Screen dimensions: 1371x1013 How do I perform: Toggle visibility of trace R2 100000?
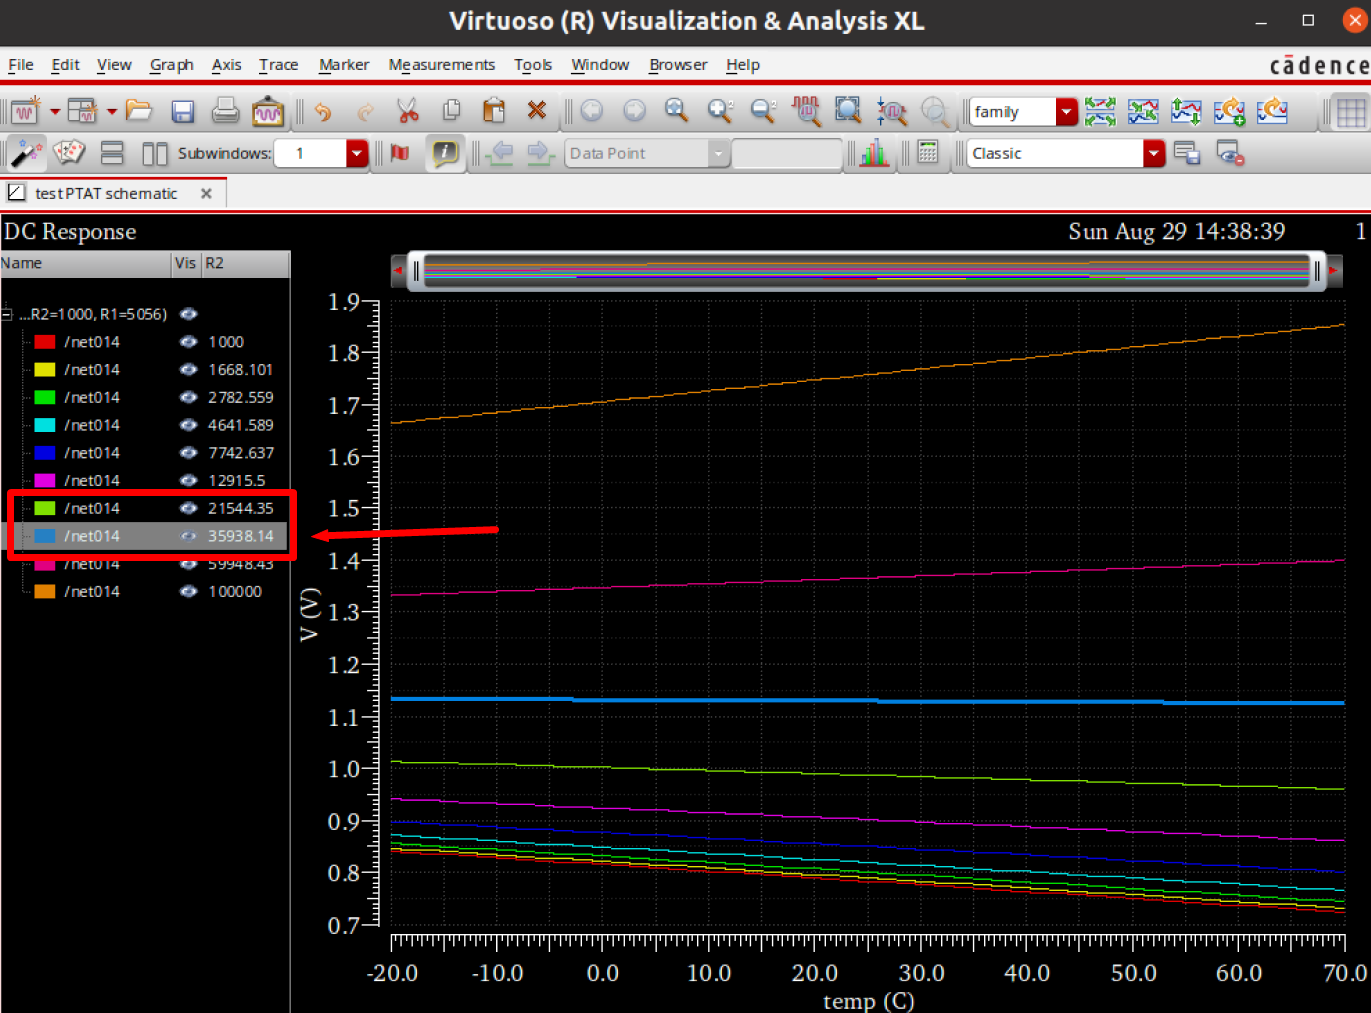point(188,592)
